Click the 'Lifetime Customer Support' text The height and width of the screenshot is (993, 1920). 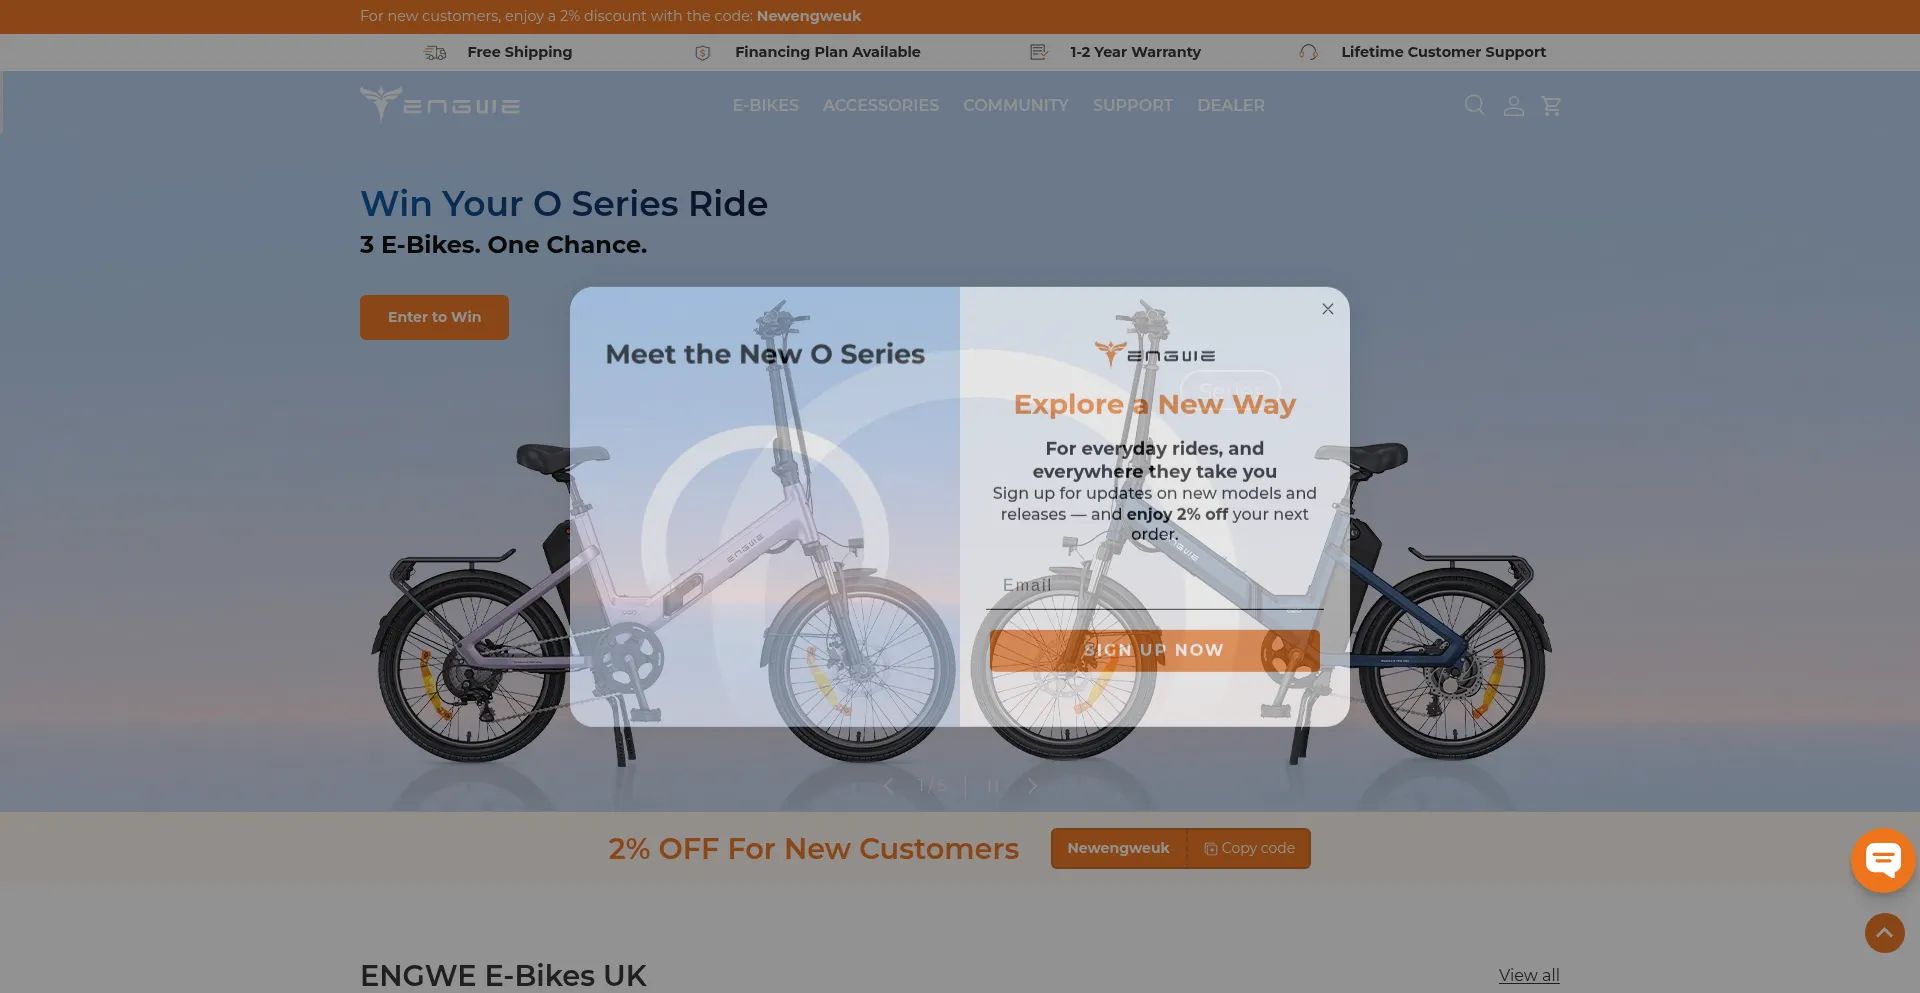1443,52
